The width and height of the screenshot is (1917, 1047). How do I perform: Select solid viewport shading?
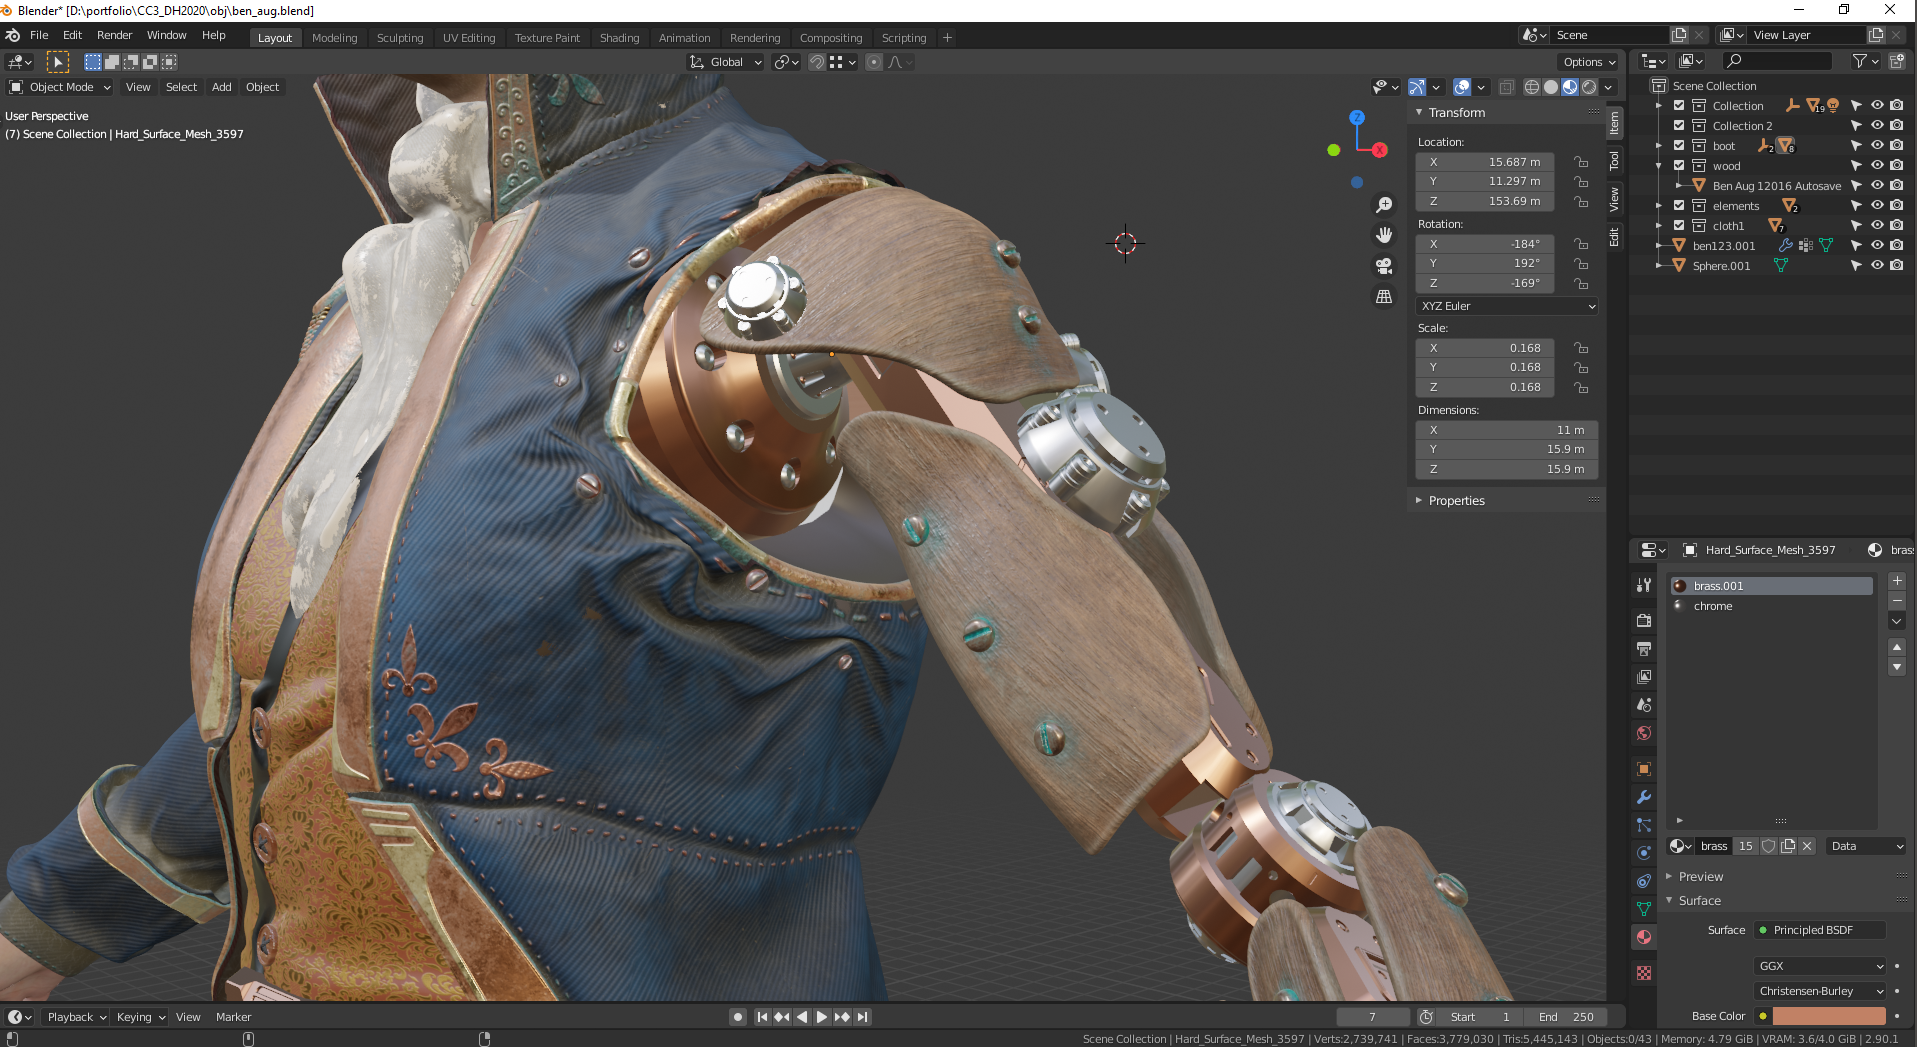1551,87
